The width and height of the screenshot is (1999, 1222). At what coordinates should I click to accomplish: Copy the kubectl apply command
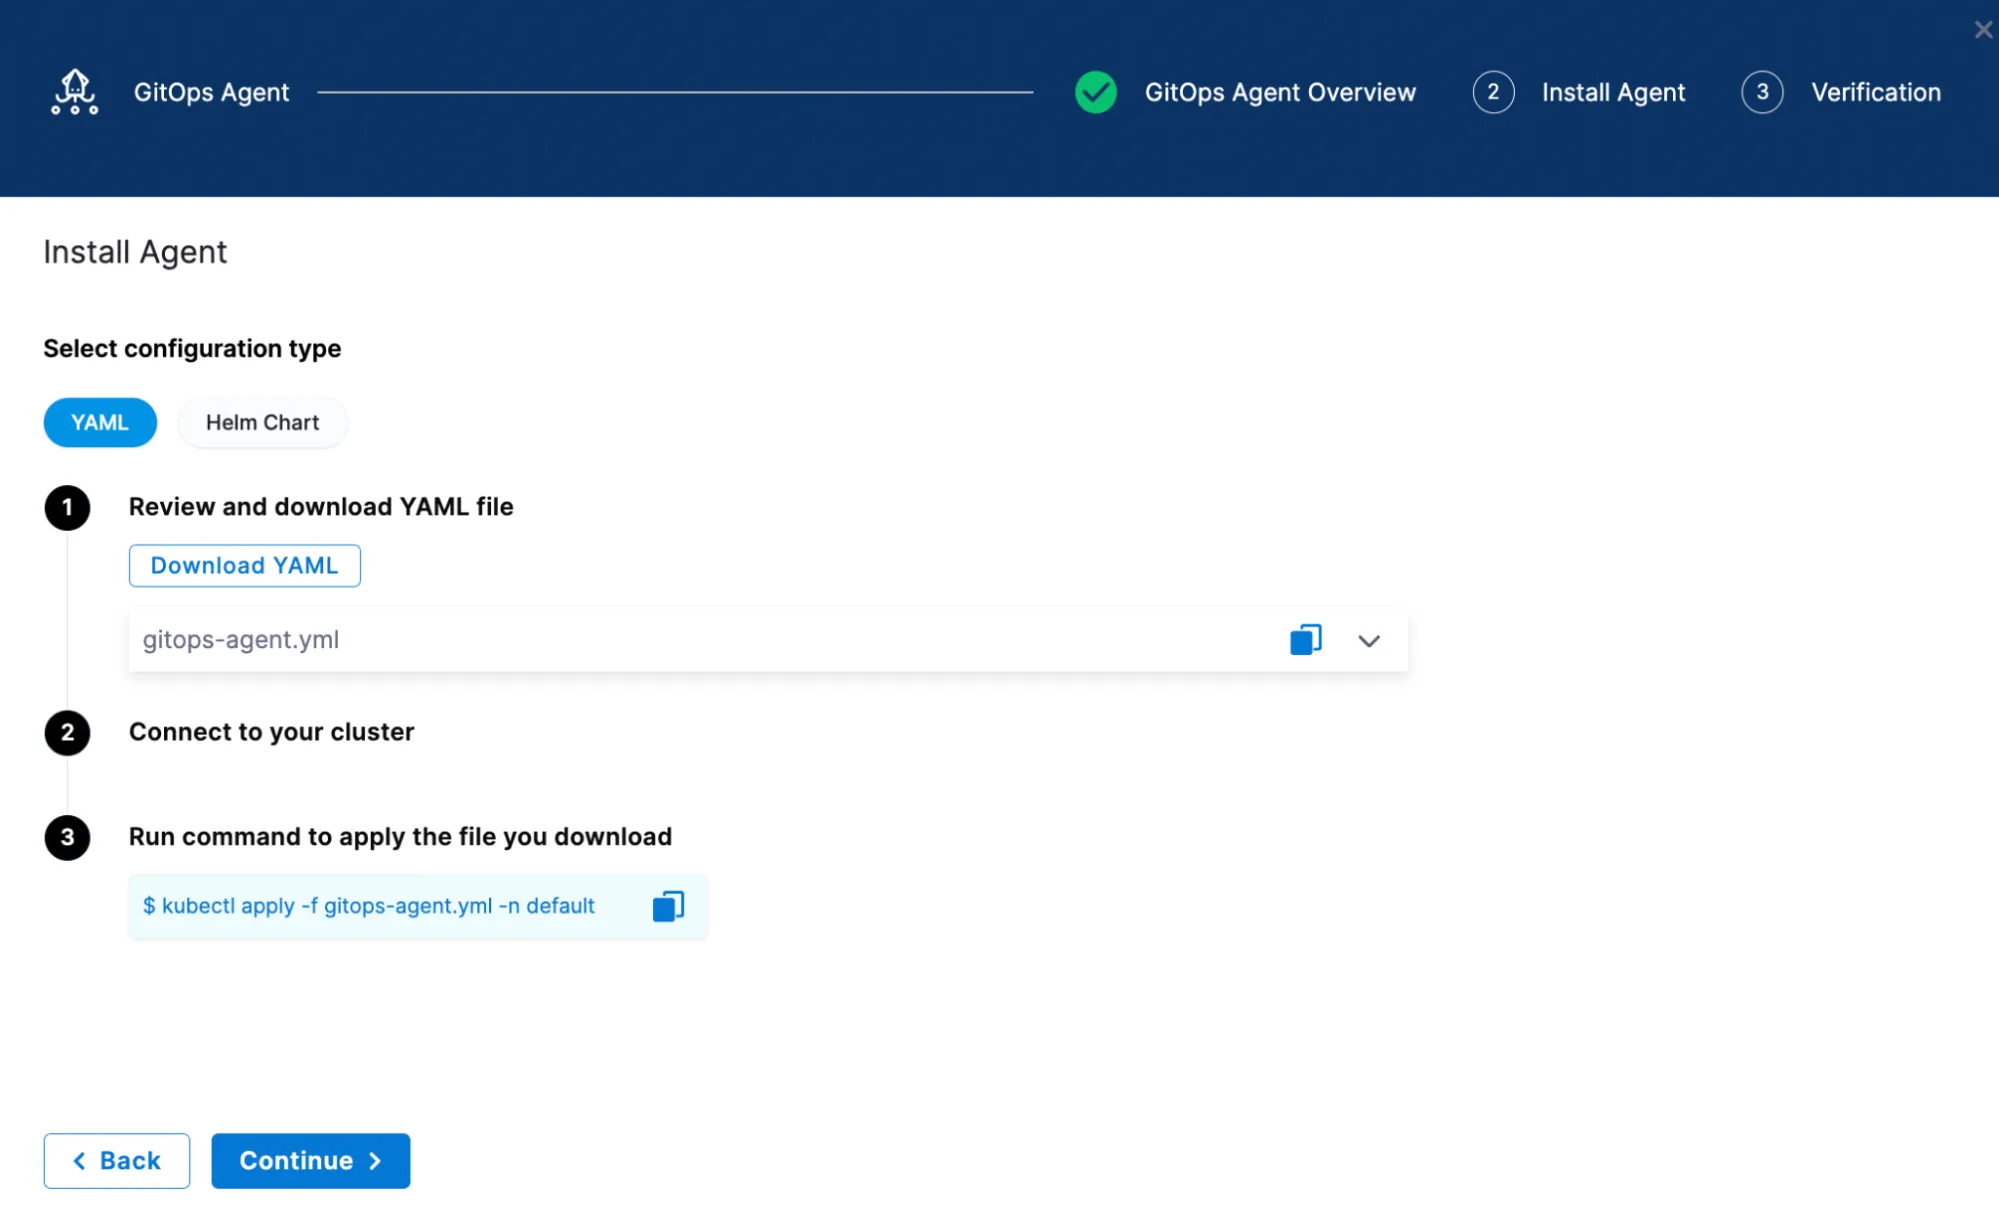pyautogui.click(x=668, y=906)
